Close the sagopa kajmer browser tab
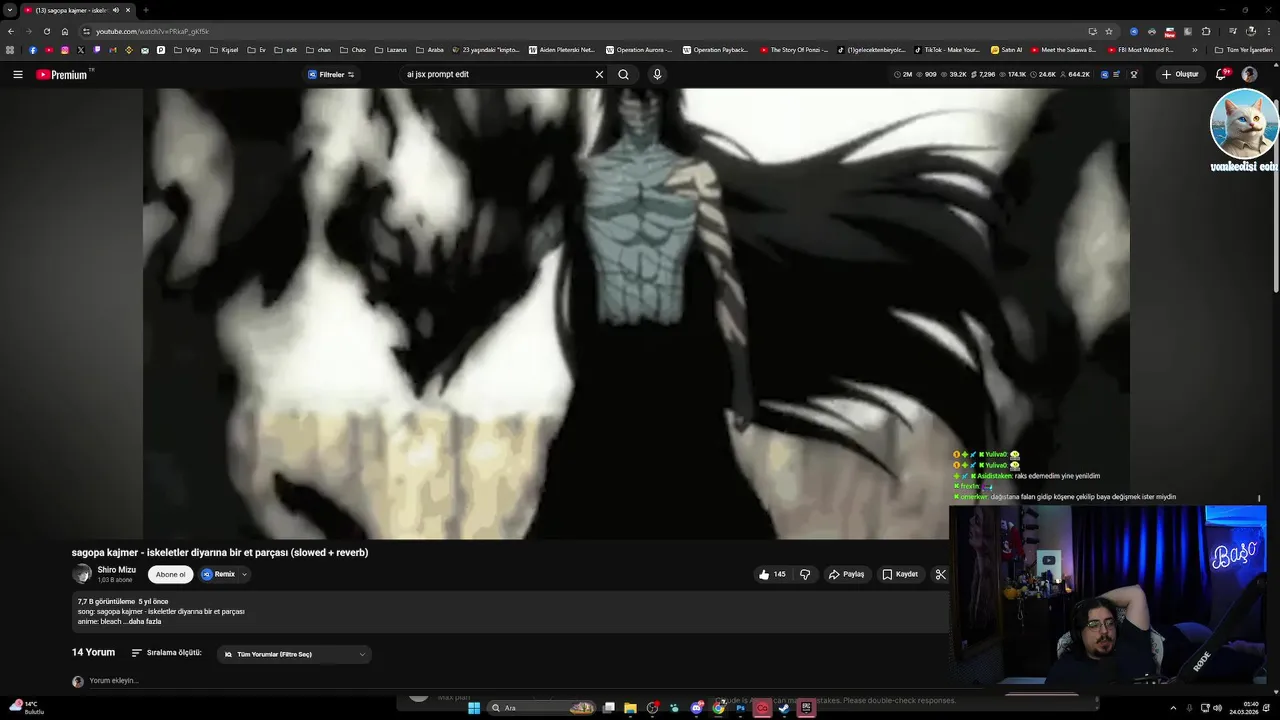The width and height of the screenshot is (1280, 720). click(x=128, y=10)
